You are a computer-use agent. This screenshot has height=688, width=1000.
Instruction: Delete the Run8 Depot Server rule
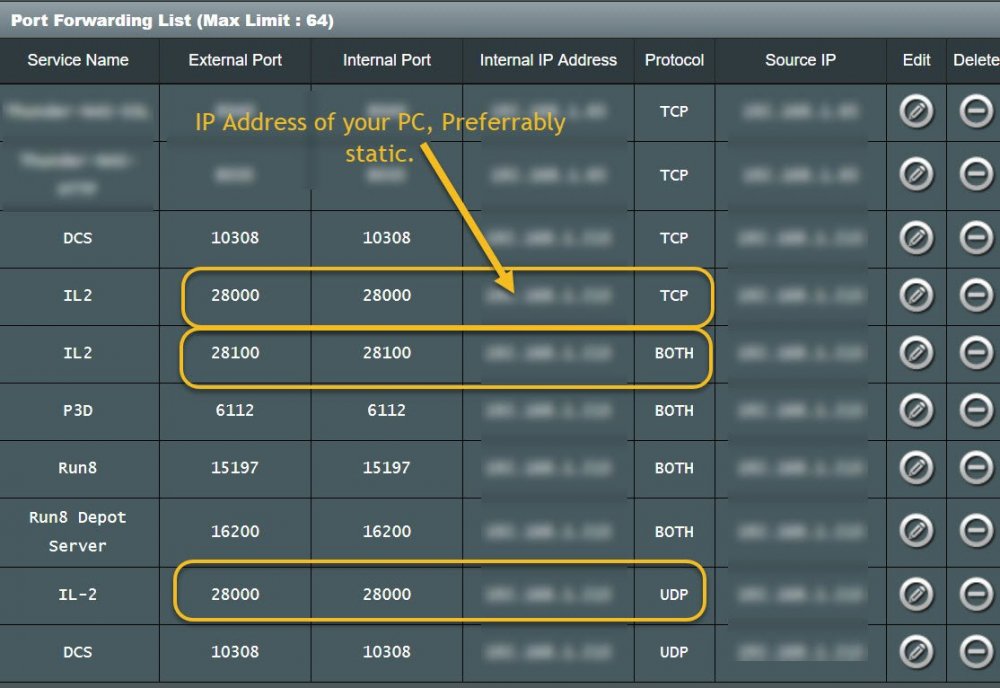(x=975, y=531)
